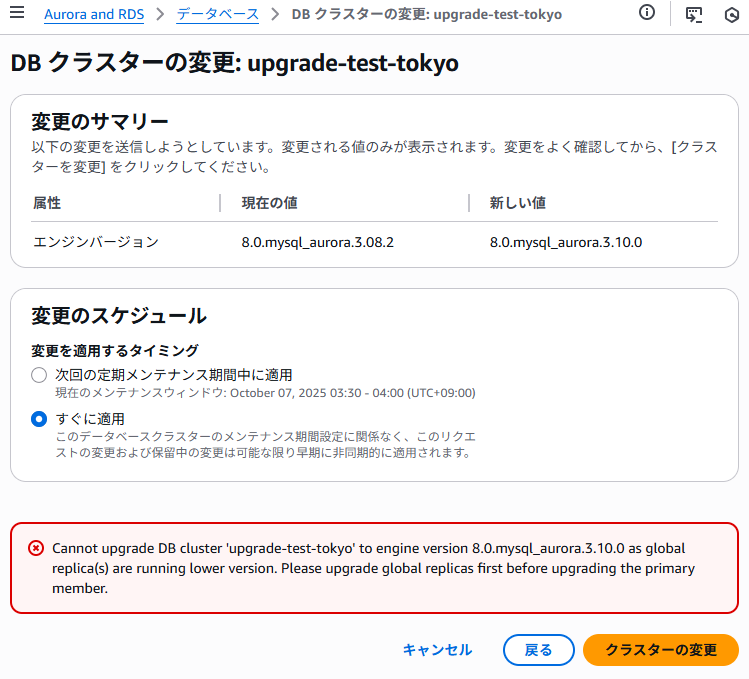Click the hexagon settings icon in the header
Image resolution: width=749 pixels, height=679 pixels.
731,15
